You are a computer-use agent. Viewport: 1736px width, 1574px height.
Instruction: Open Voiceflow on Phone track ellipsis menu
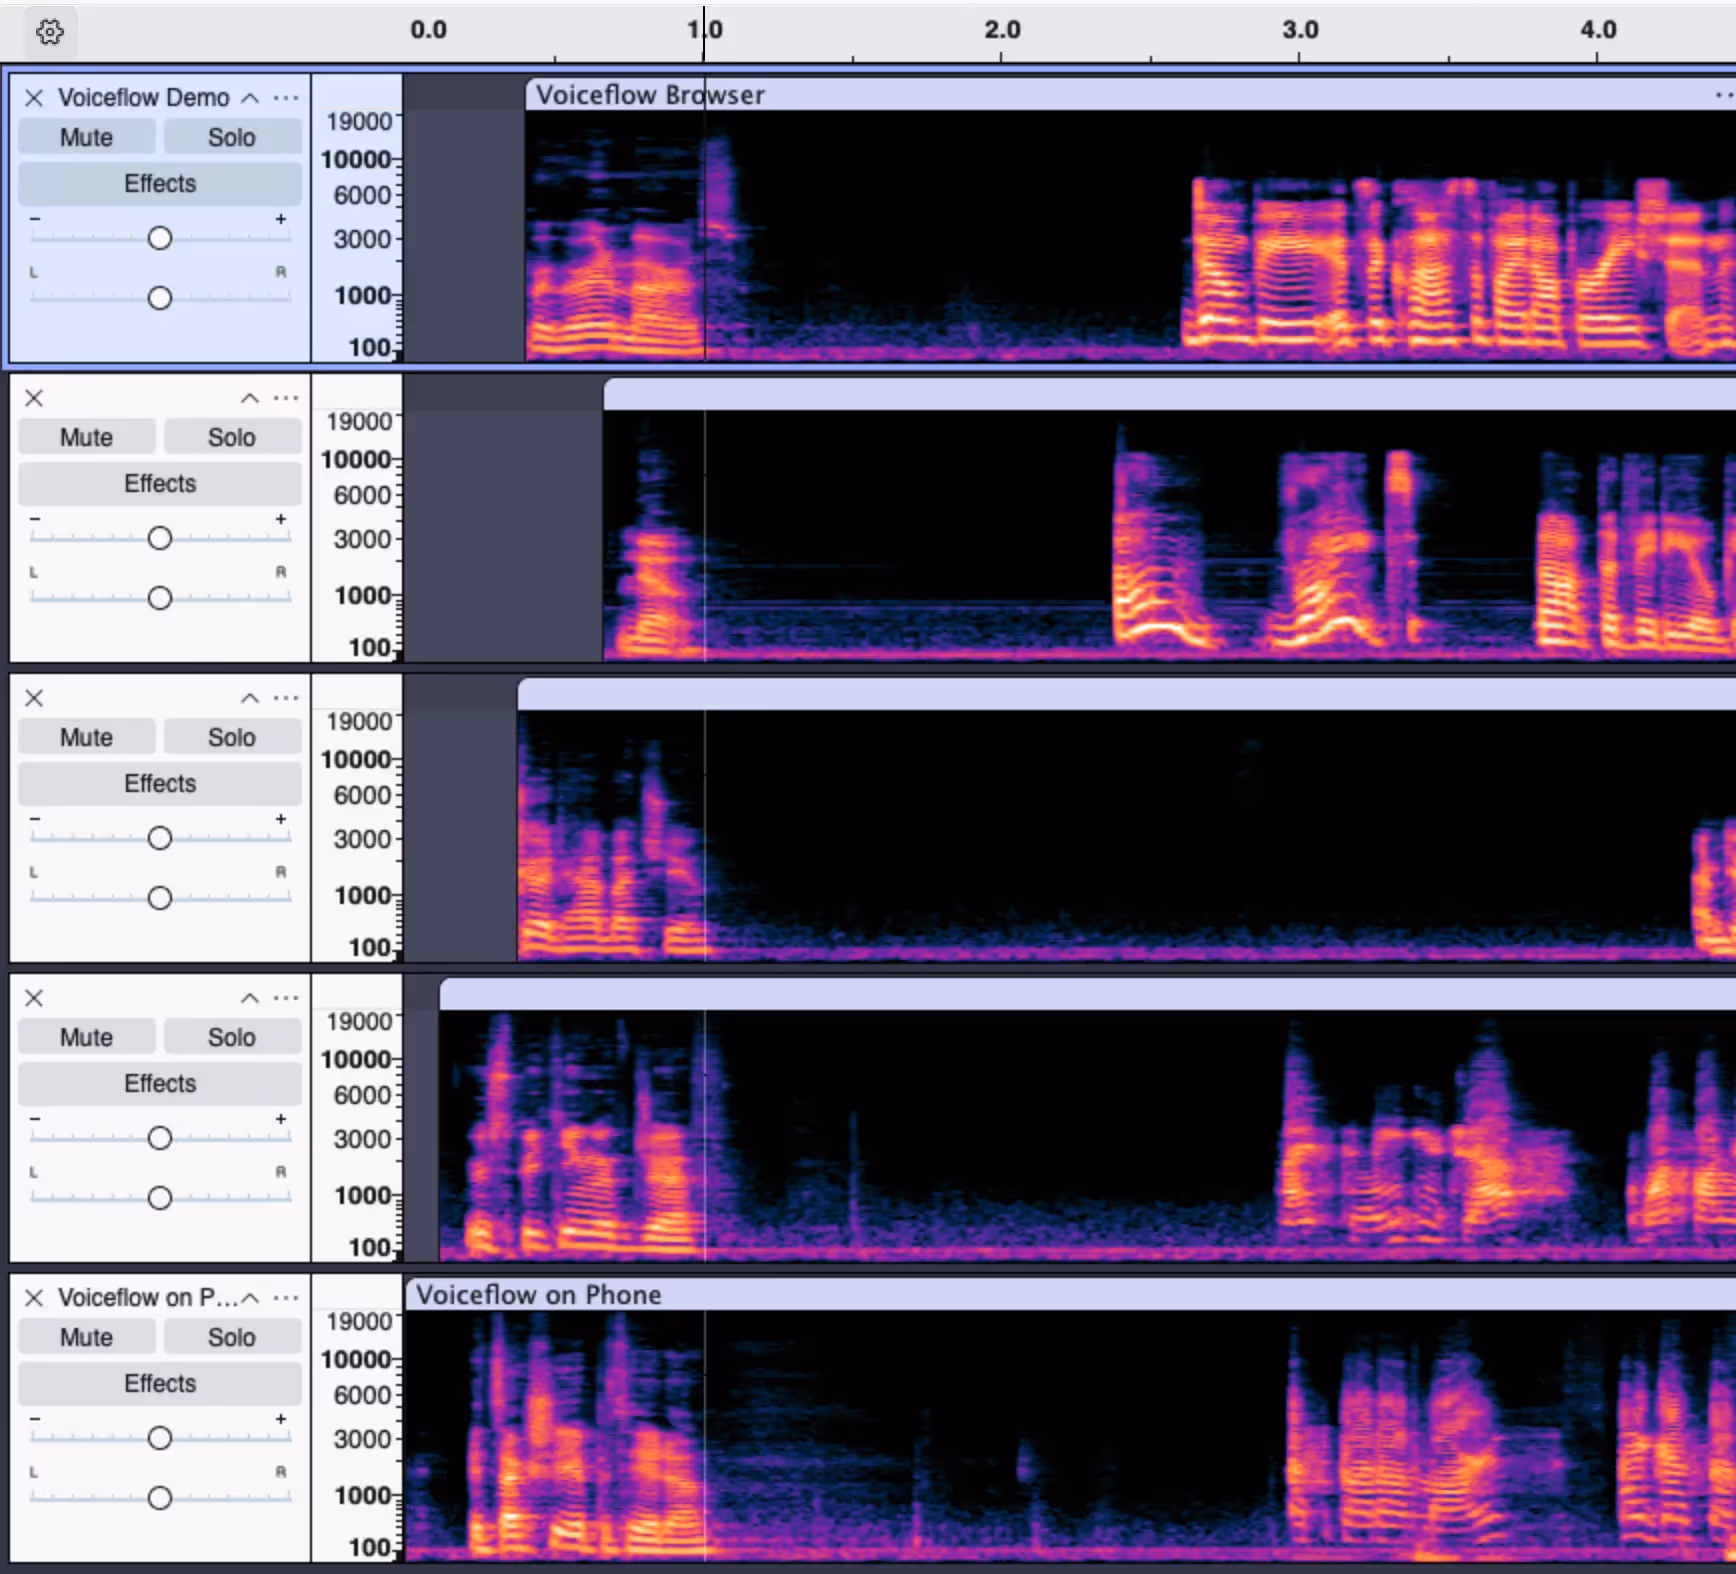pos(286,1297)
